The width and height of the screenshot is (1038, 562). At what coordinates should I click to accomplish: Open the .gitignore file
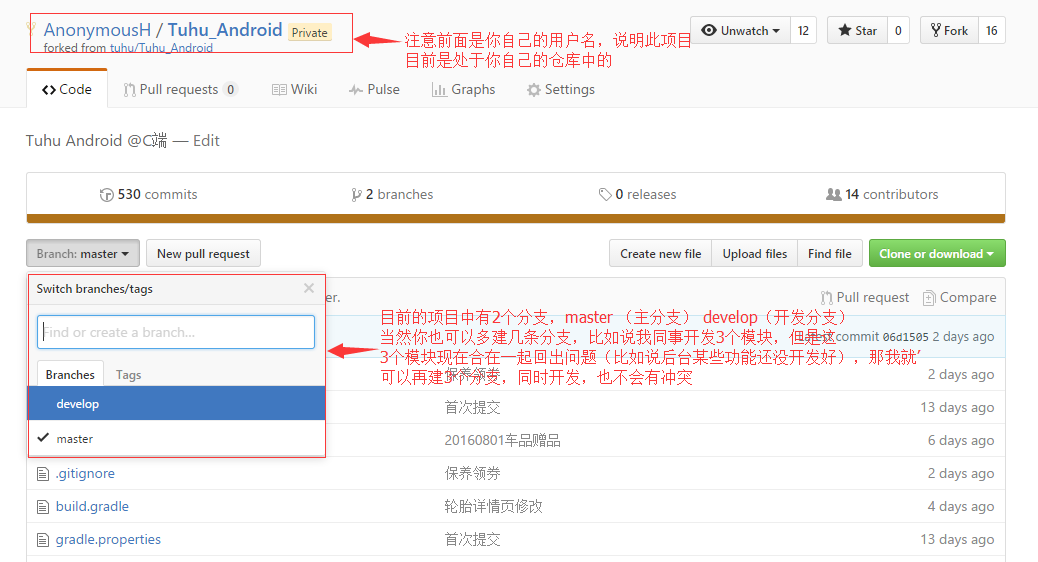pos(85,473)
